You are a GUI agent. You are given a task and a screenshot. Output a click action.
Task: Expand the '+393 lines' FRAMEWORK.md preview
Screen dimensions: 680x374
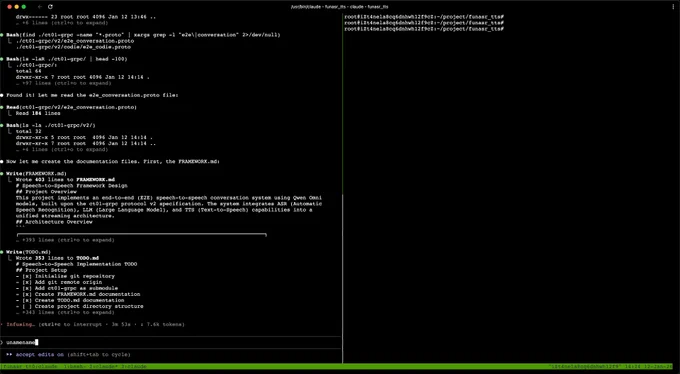click(x=65, y=240)
